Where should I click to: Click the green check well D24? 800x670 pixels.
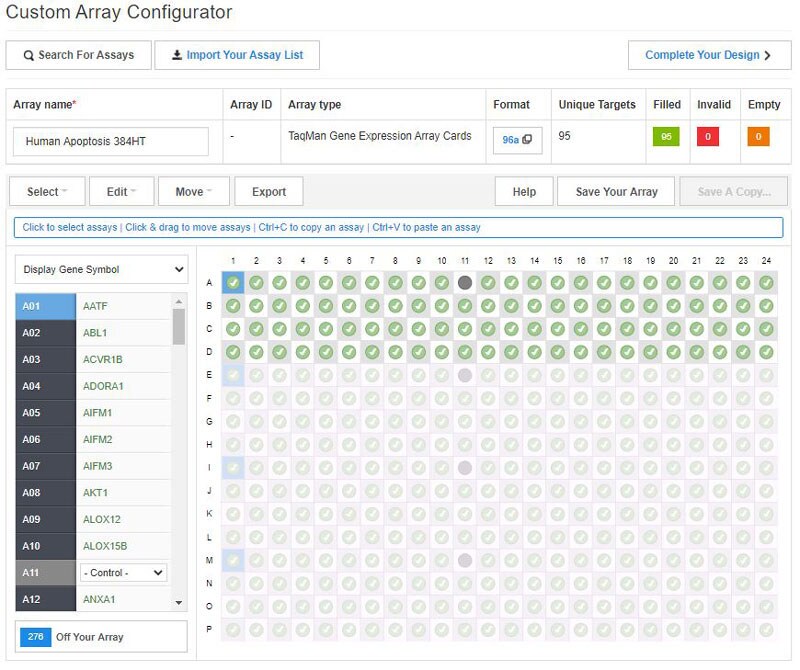tap(766, 352)
